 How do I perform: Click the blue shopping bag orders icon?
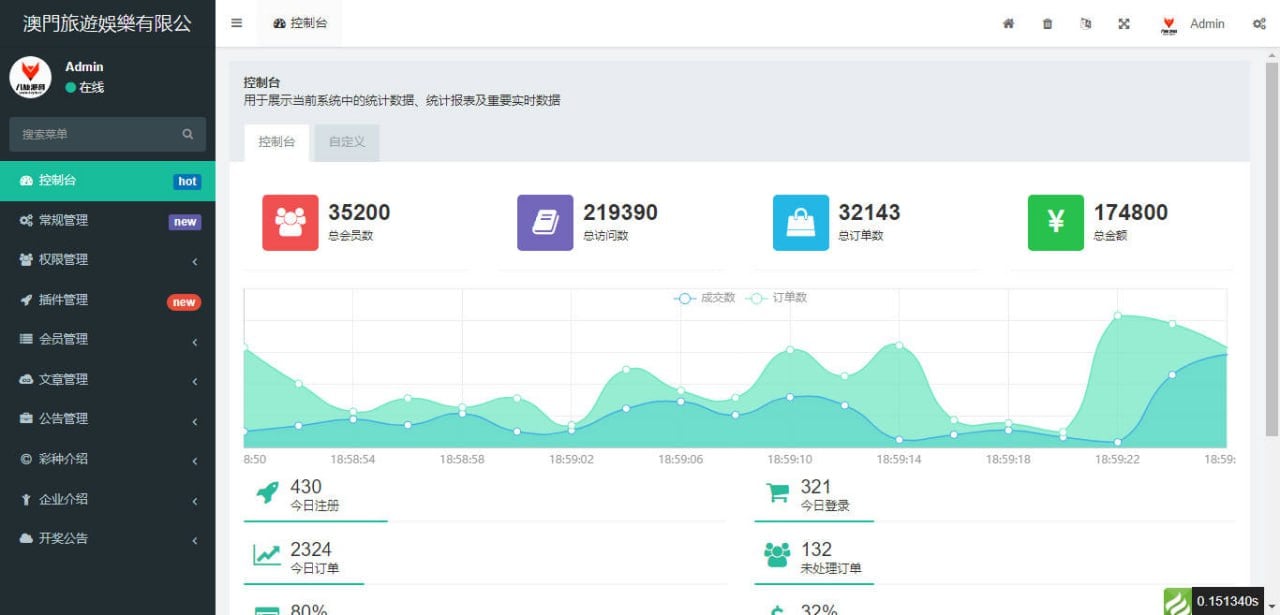800,222
